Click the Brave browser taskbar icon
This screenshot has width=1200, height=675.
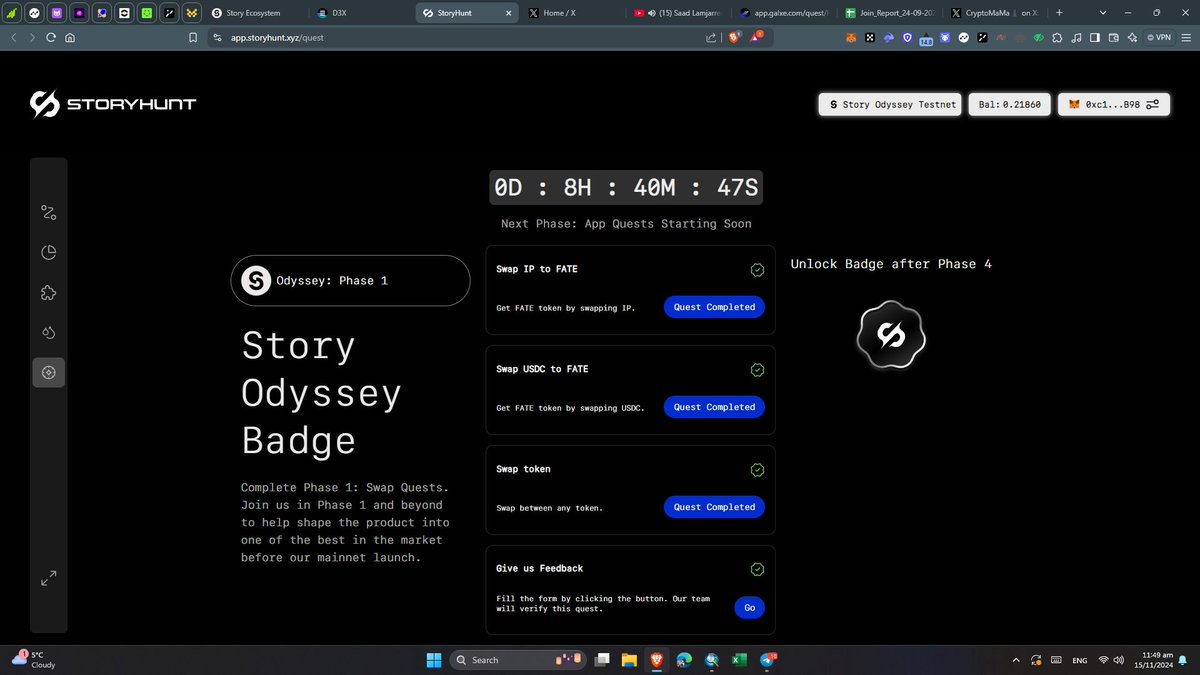[656, 660]
